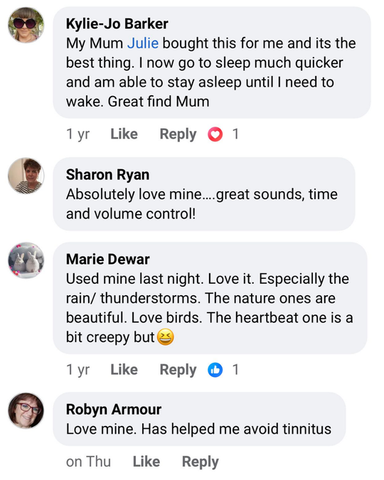384x480 pixels.
Task: Click the 'on Thu' timestamp
Action: (x=88, y=462)
